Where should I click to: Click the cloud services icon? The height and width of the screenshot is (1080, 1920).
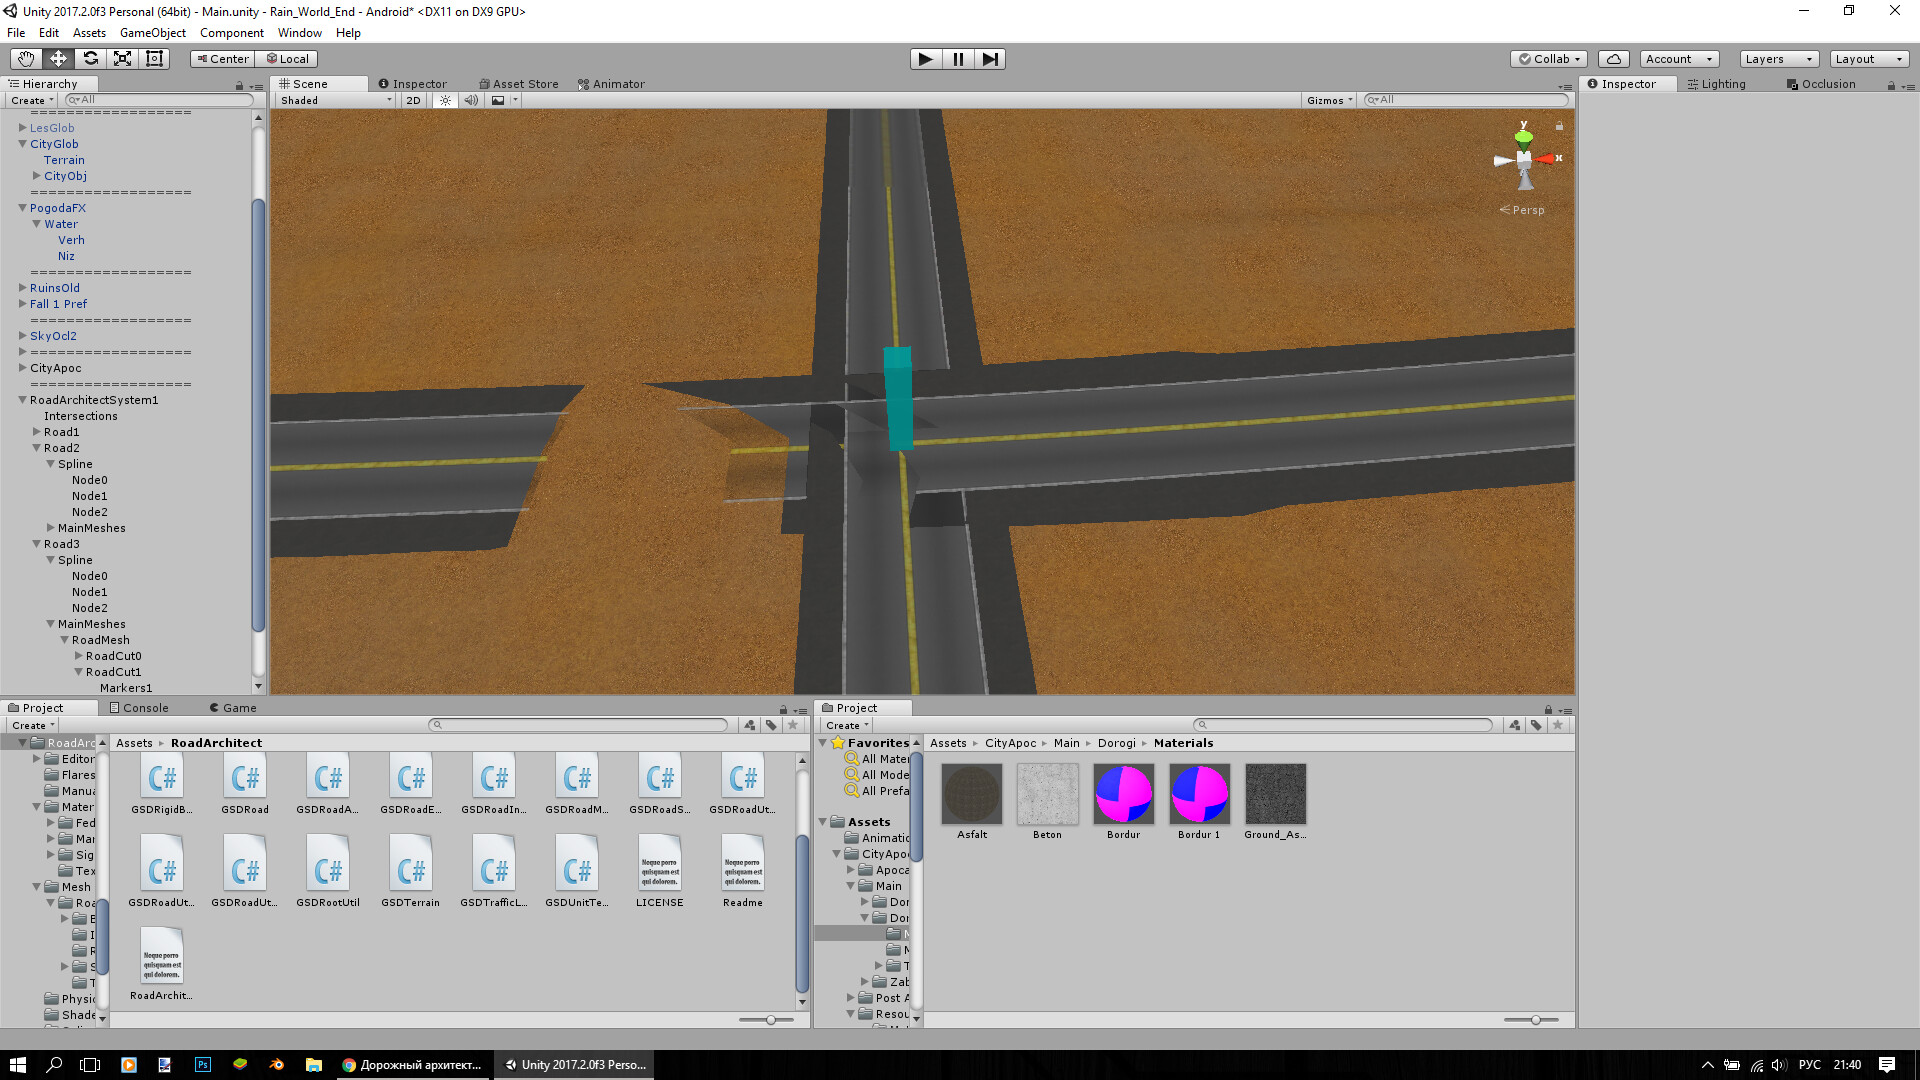tap(1613, 58)
